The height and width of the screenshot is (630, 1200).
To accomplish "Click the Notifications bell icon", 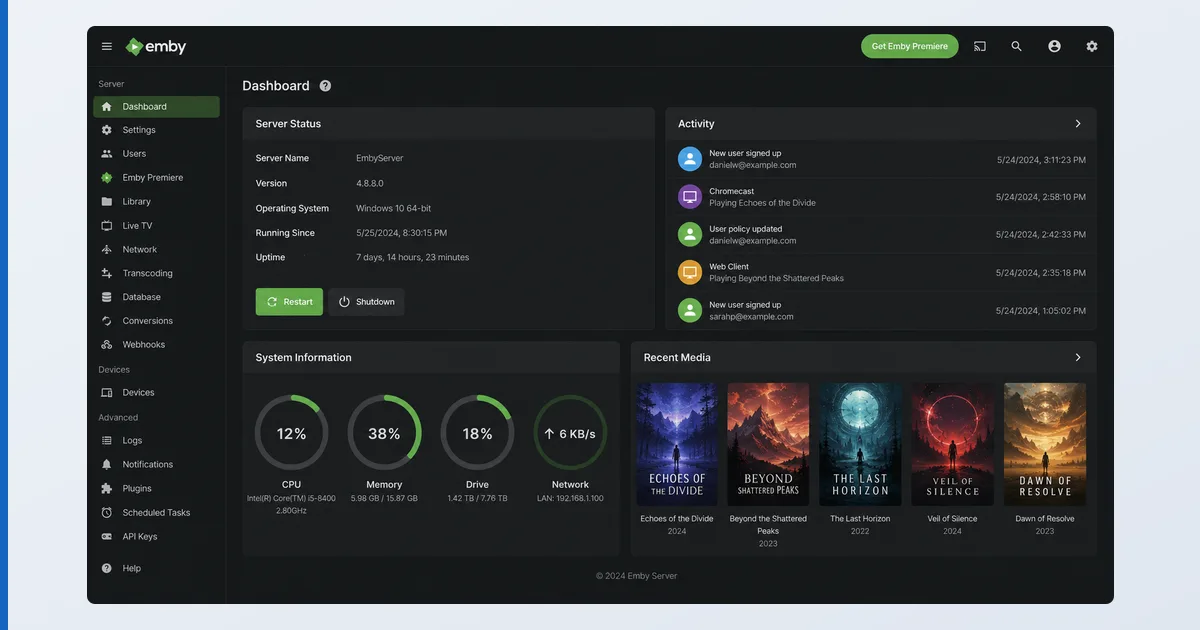I will tap(107, 465).
